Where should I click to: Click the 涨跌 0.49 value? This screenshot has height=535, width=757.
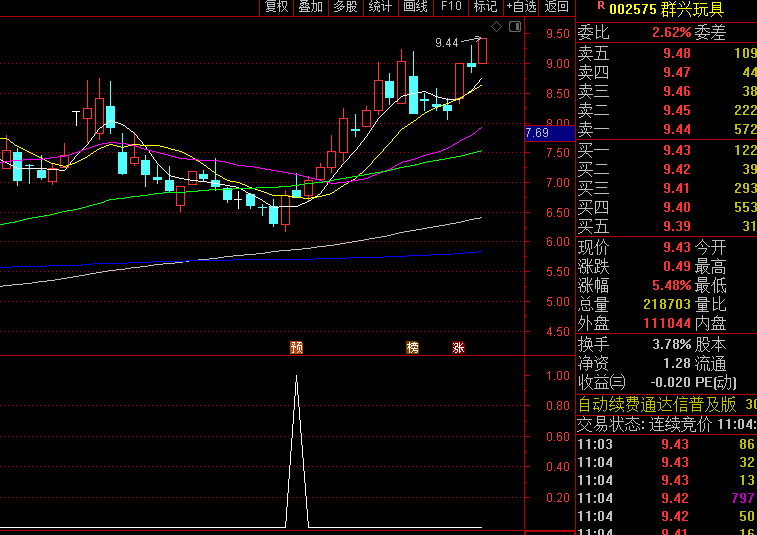point(677,267)
